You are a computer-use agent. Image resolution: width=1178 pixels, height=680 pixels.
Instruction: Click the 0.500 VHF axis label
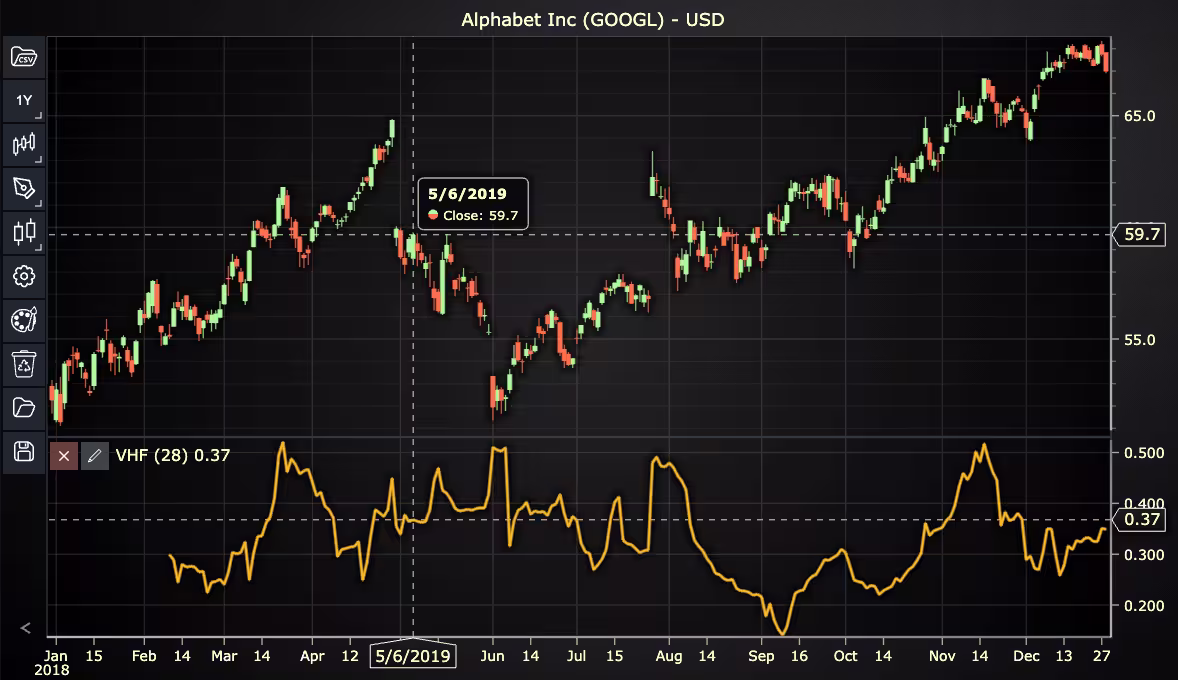[x=1144, y=453]
